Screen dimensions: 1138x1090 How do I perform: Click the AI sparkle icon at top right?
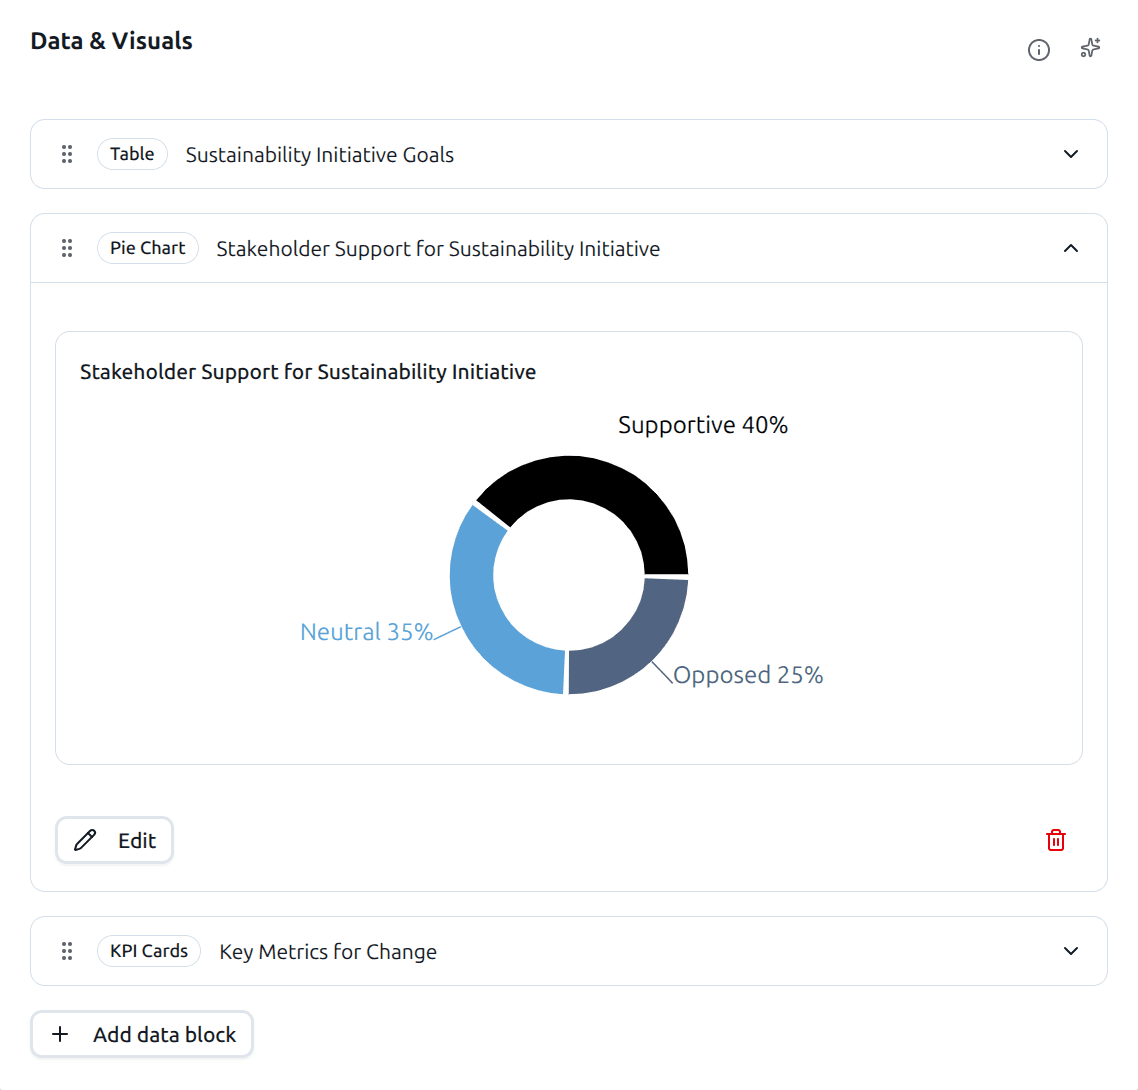coord(1089,48)
